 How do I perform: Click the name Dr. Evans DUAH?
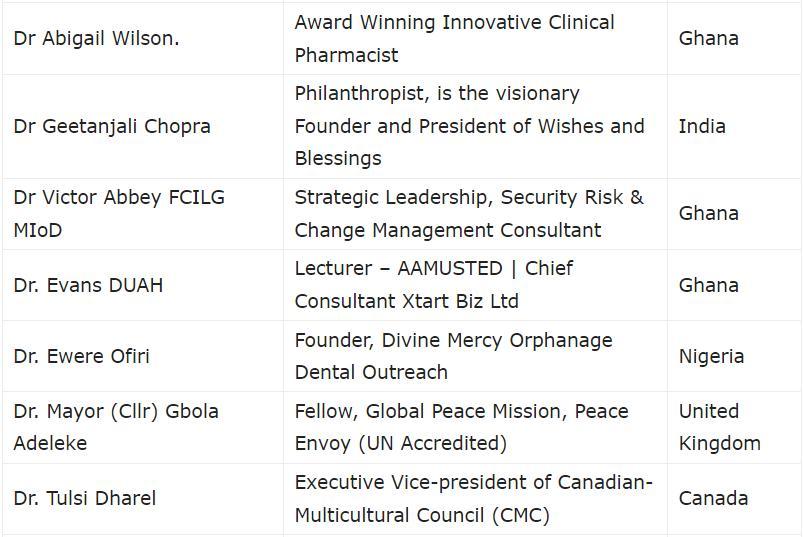(88, 285)
